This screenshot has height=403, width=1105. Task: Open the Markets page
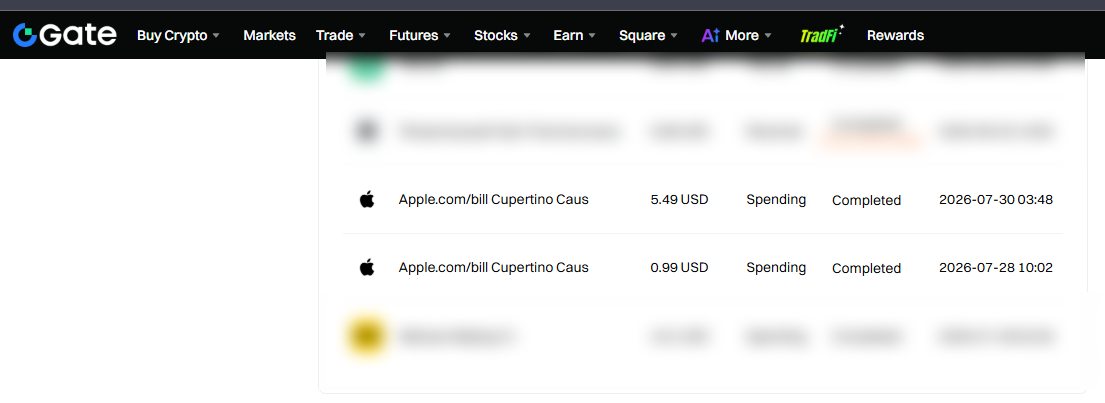point(269,35)
